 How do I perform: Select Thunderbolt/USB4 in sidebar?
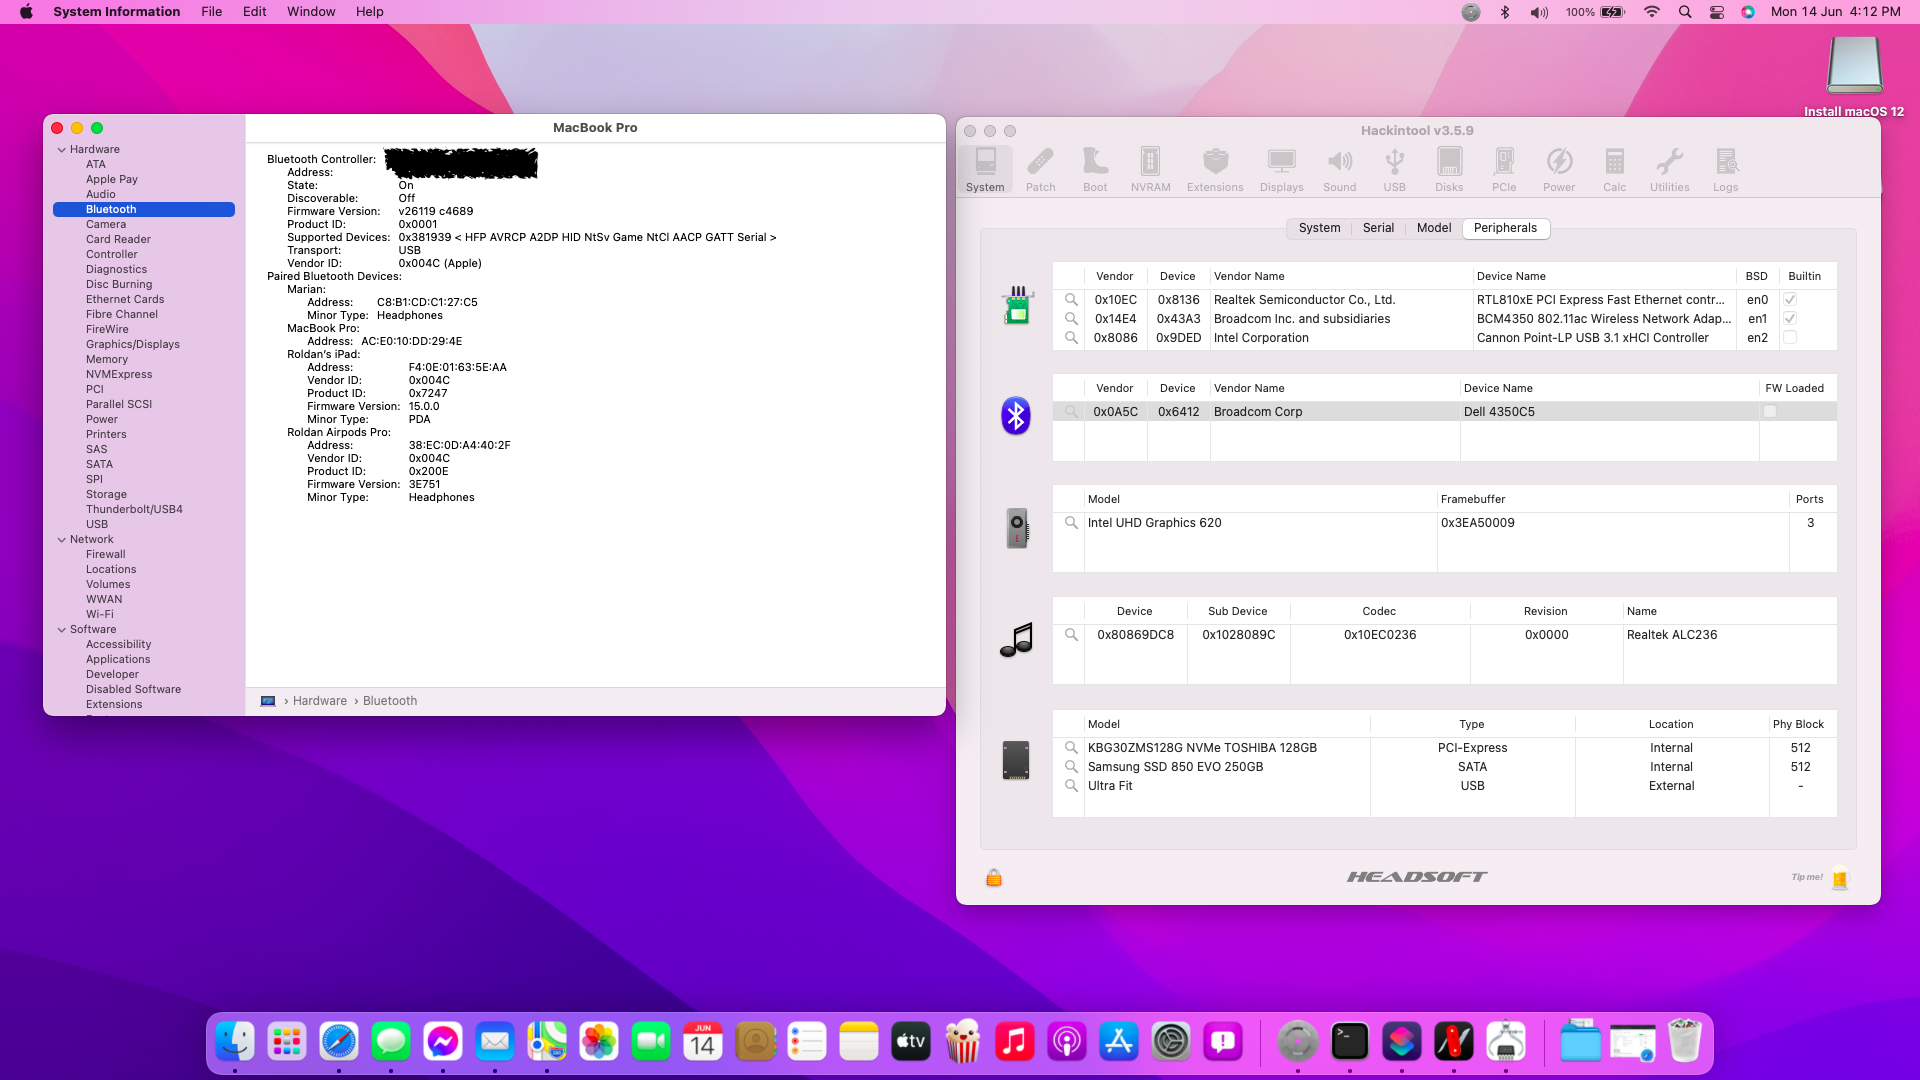click(x=134, y=510)
